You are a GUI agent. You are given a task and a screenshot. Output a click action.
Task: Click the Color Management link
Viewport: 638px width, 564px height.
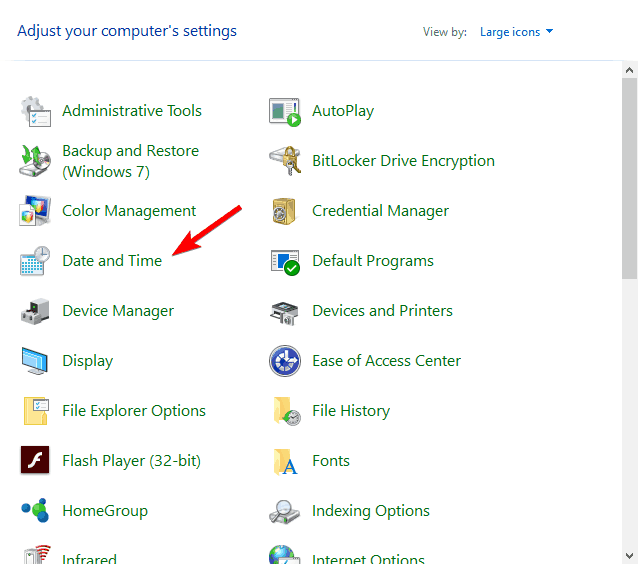129,211
